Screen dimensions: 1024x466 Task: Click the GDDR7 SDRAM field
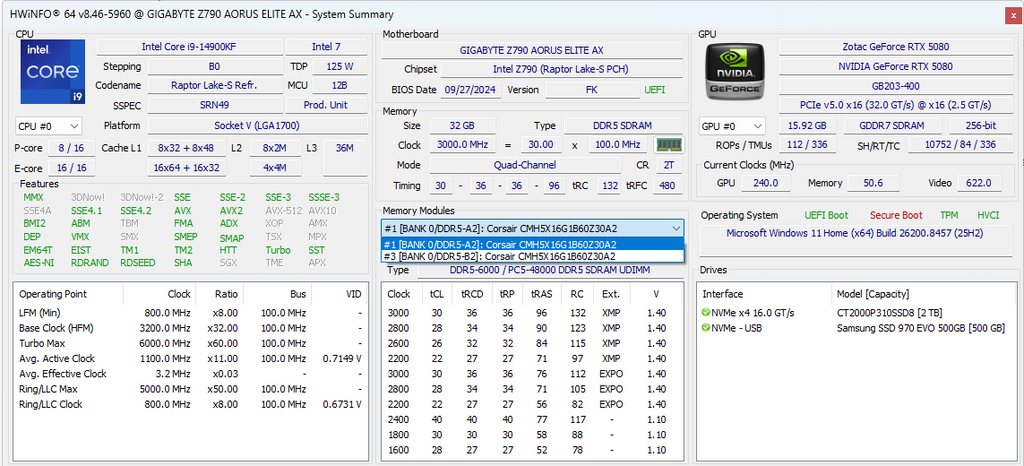[893, 126]
